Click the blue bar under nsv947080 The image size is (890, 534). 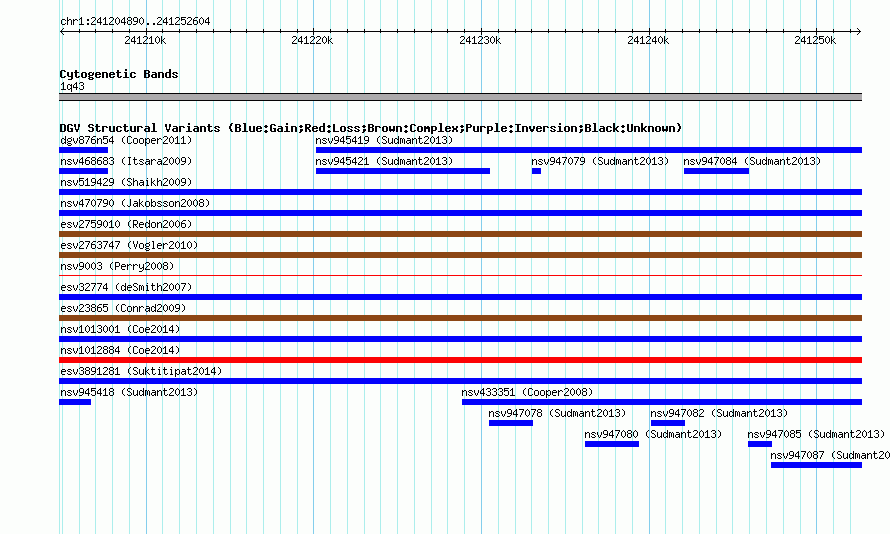coord(612,444)
